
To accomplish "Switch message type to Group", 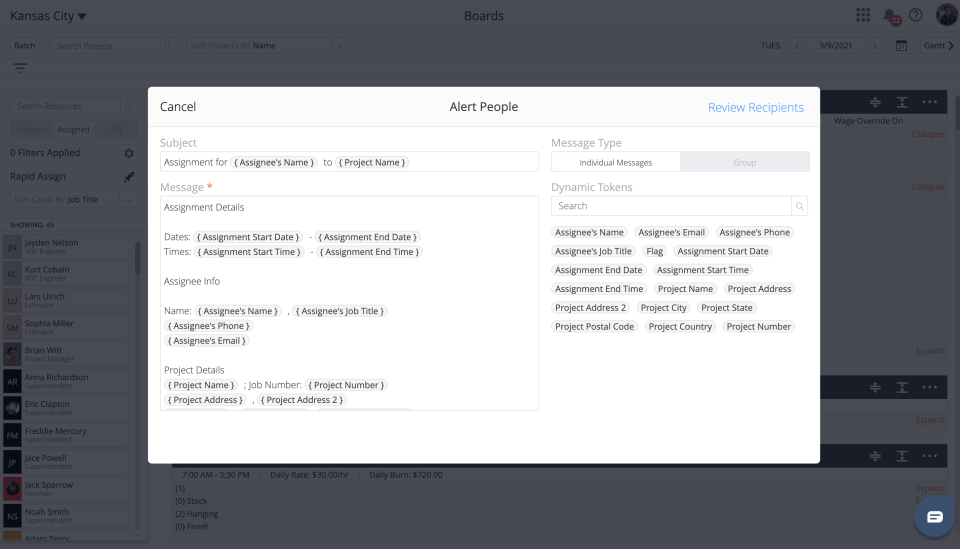I will click(x=744, y=162).
